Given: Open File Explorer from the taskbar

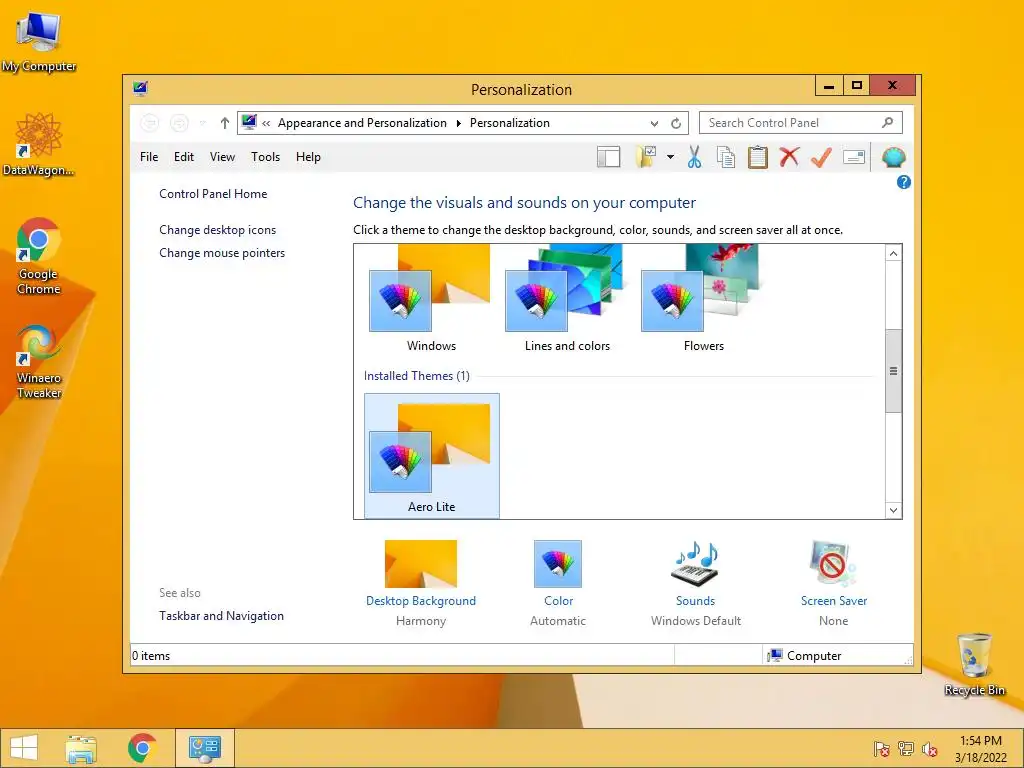Looking at the screenshot, I should click(x=81, y=748).
